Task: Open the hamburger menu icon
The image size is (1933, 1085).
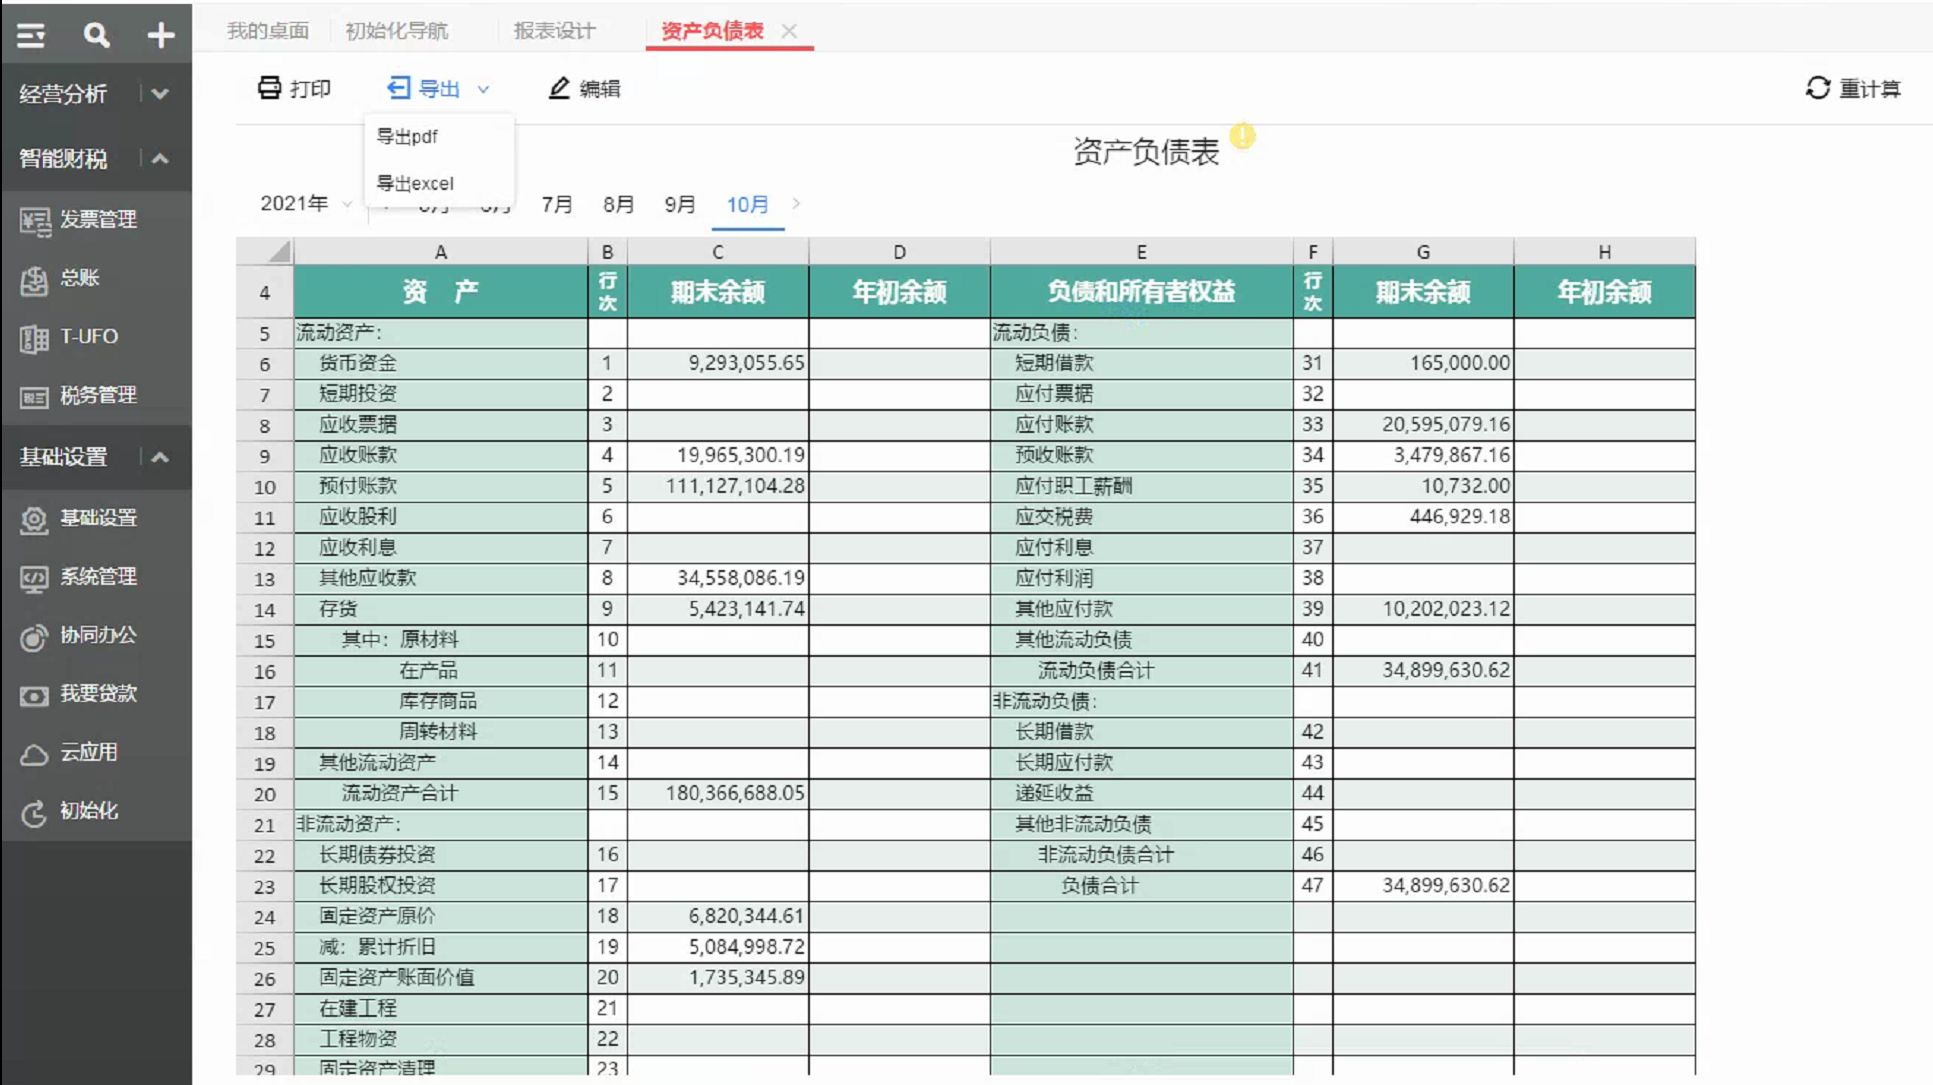Action: (x=31, y=36)
